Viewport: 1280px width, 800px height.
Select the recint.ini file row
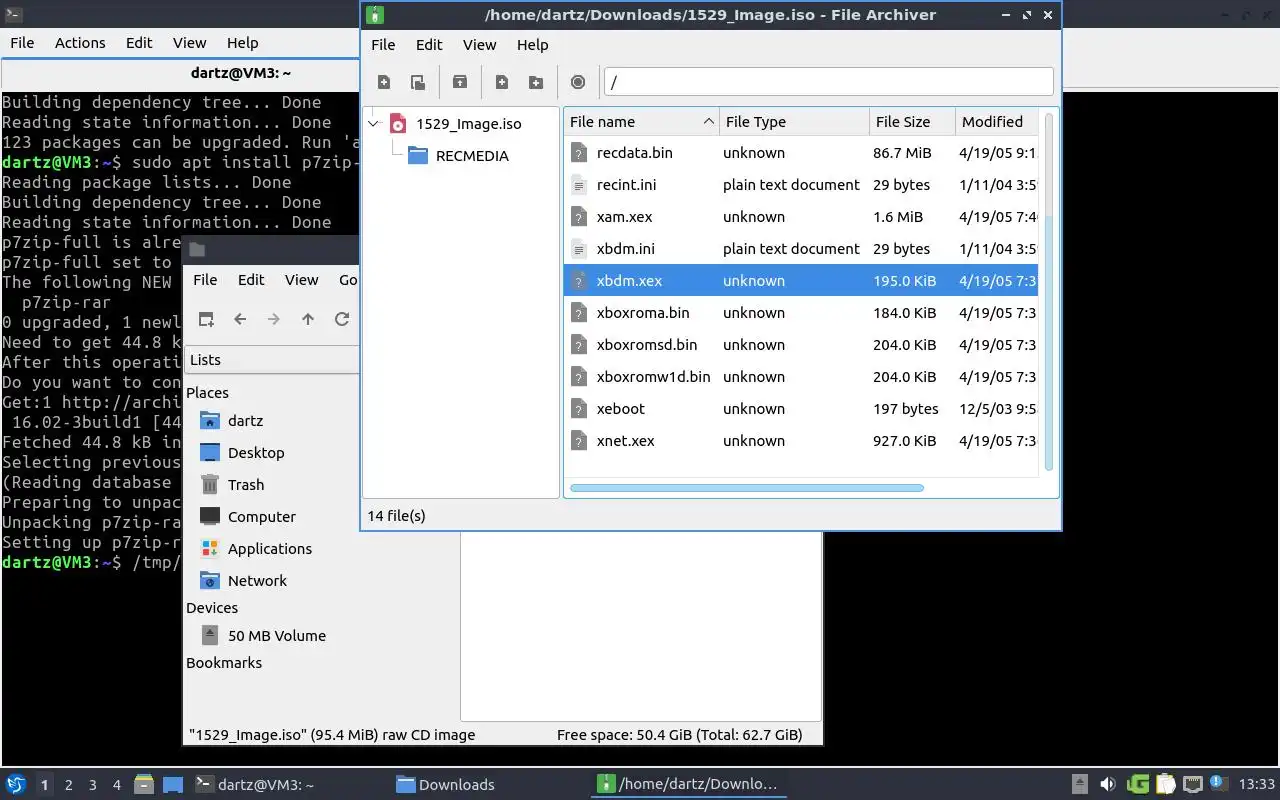pos(802,185)
